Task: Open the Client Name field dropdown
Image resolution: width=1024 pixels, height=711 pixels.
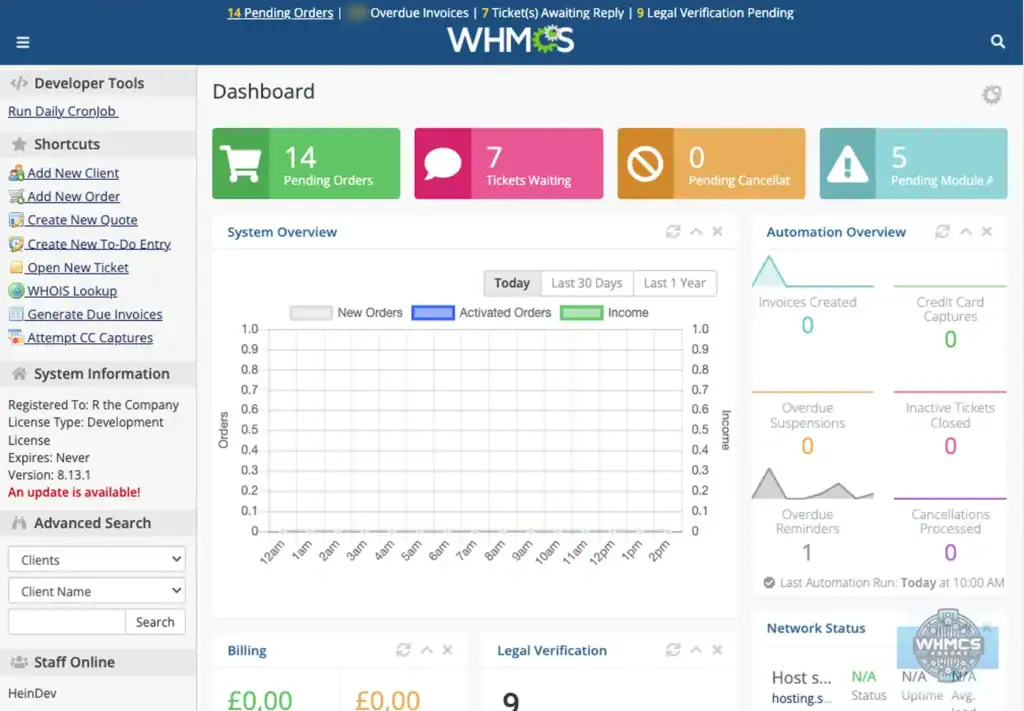Action: tap(97, 591)
